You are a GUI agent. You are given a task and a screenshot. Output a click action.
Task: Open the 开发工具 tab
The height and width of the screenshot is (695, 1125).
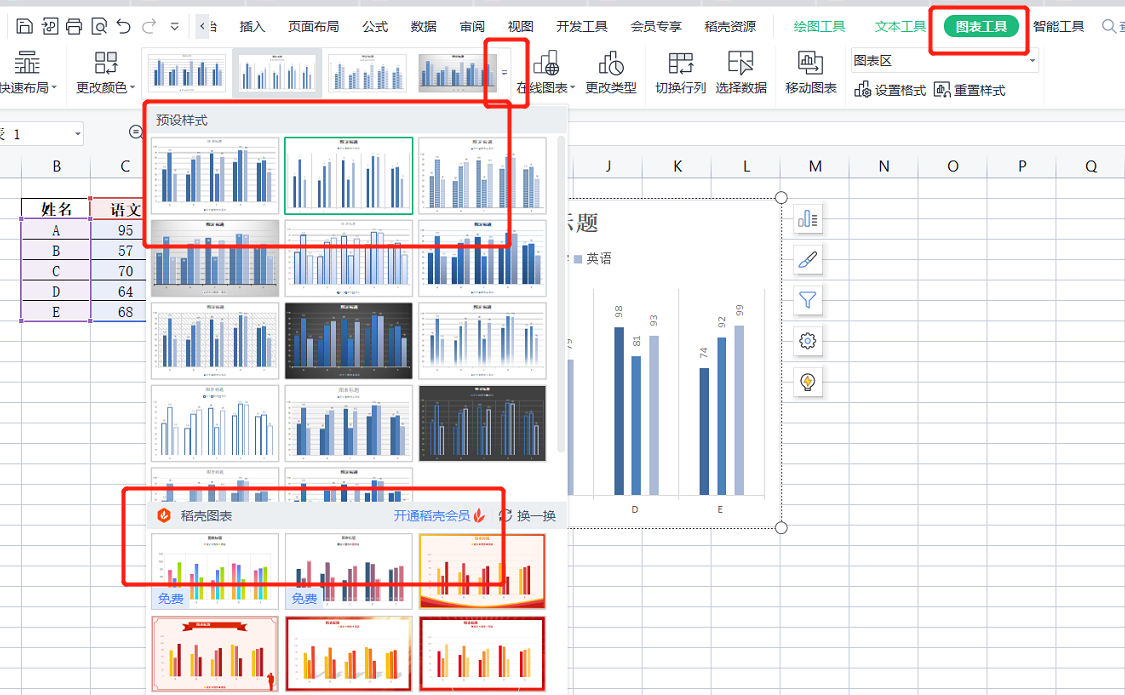coord(582,27)
